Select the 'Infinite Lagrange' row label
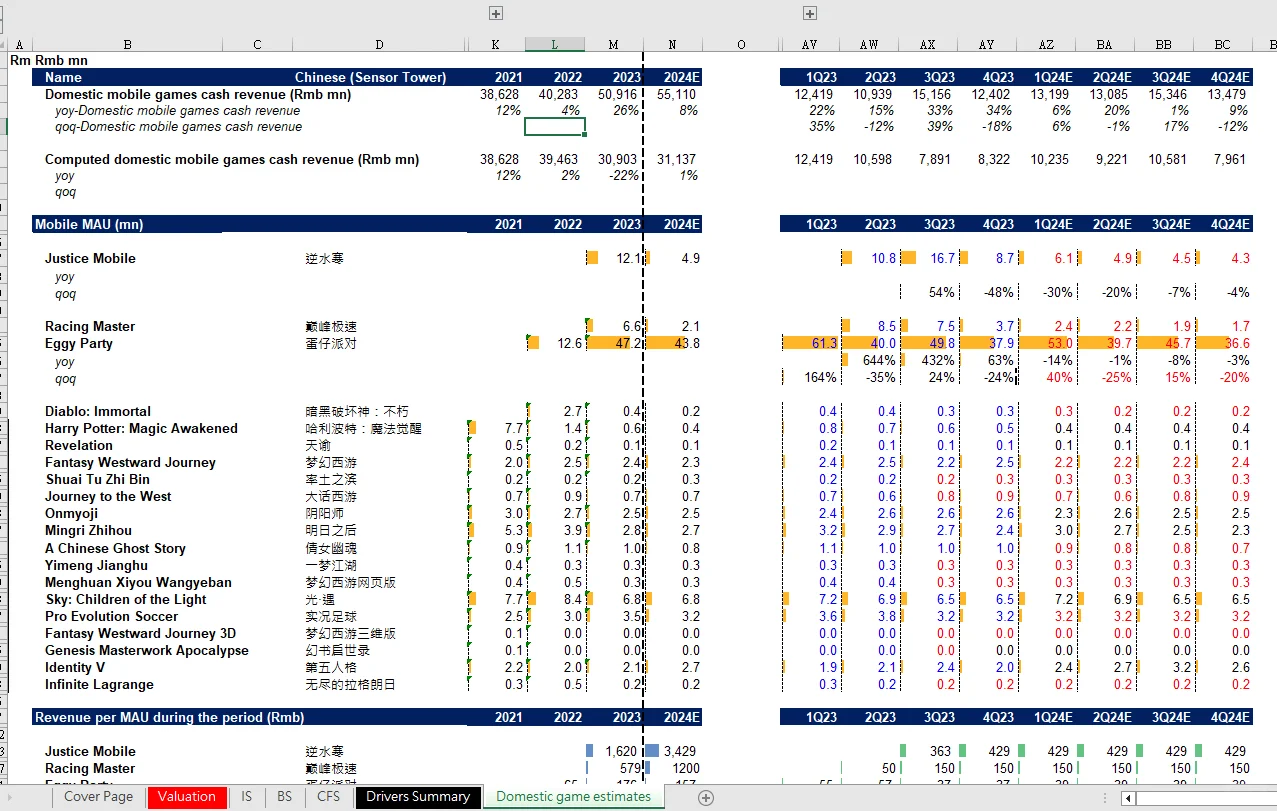The height and width of the screenshot is (811, 1277). pos(99,684)
